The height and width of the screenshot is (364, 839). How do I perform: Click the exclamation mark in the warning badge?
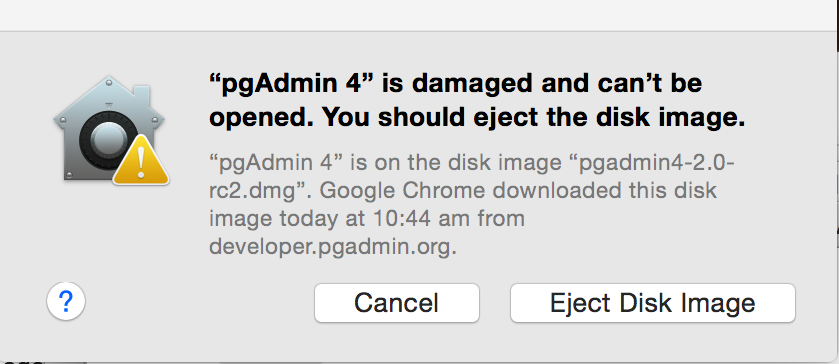(141, 163)
